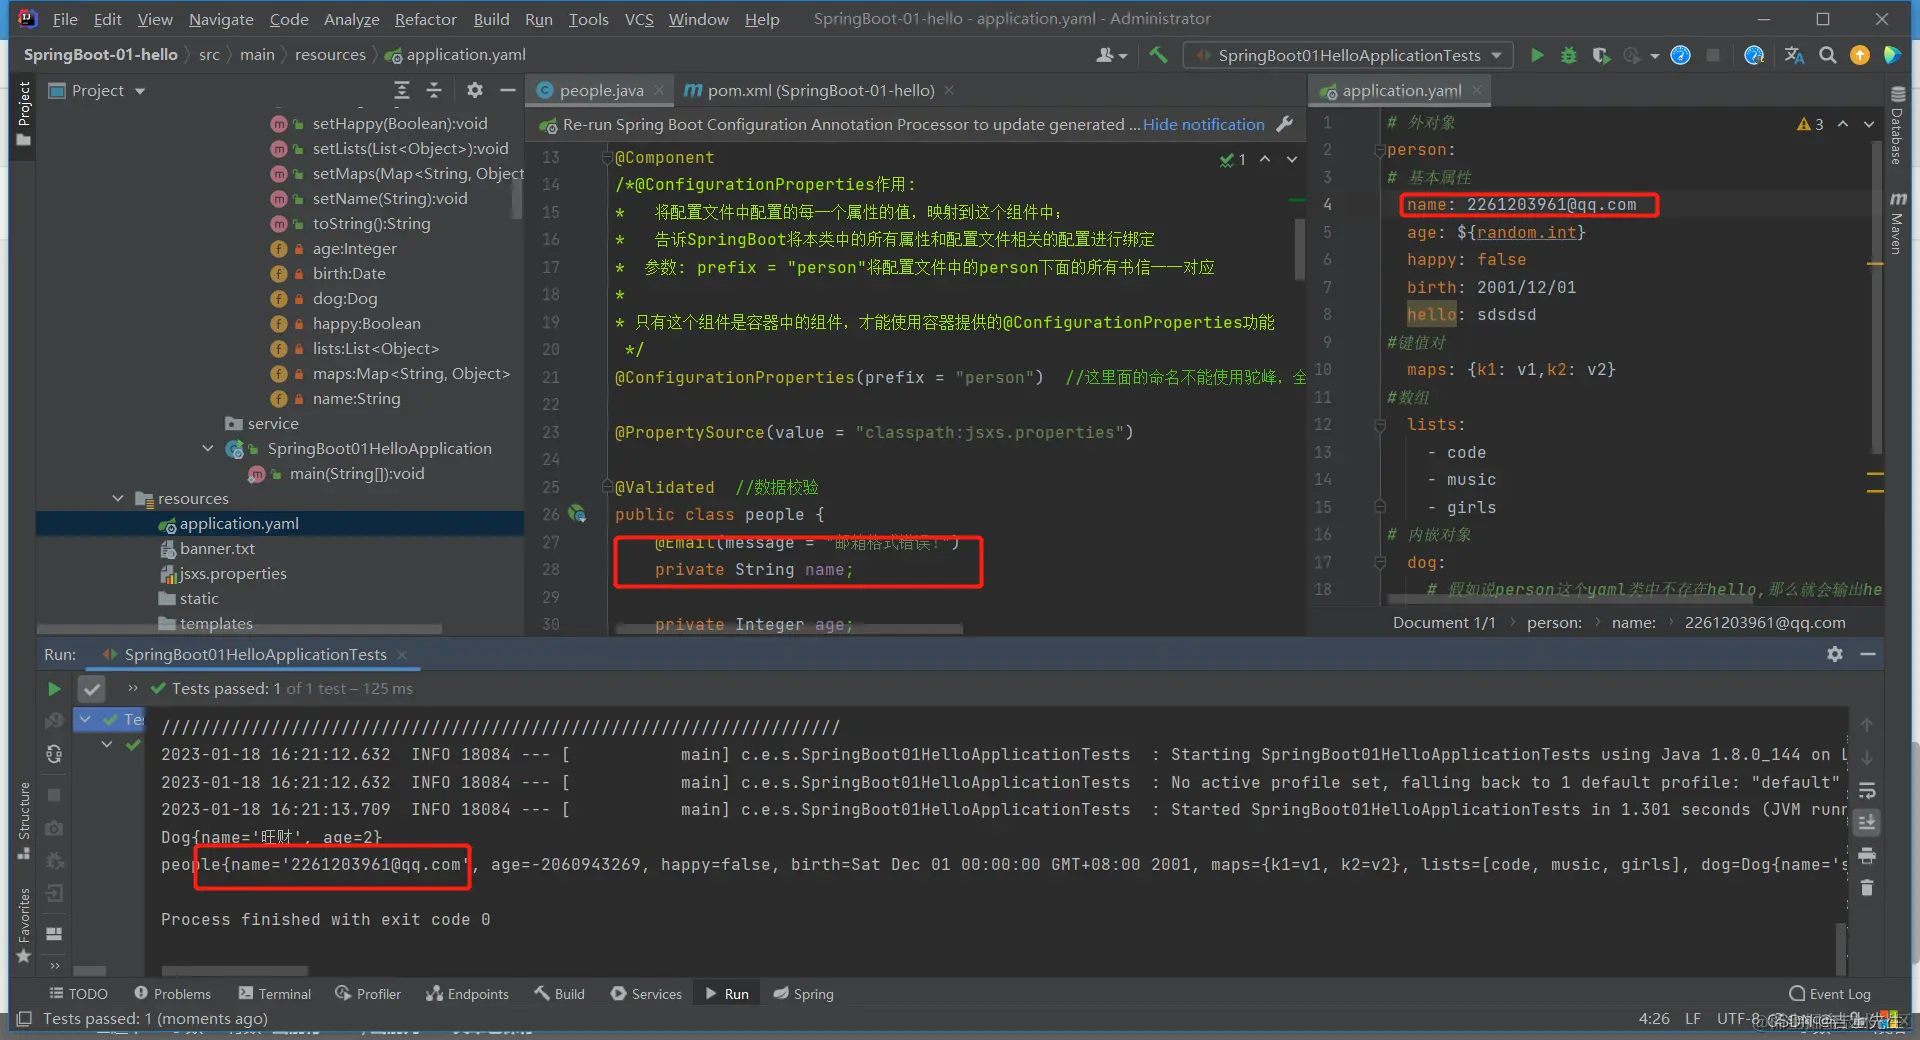Open the Maven side panel
The height and width of the screenshot is (1040, 1920).
click(x=1898, y=222)
